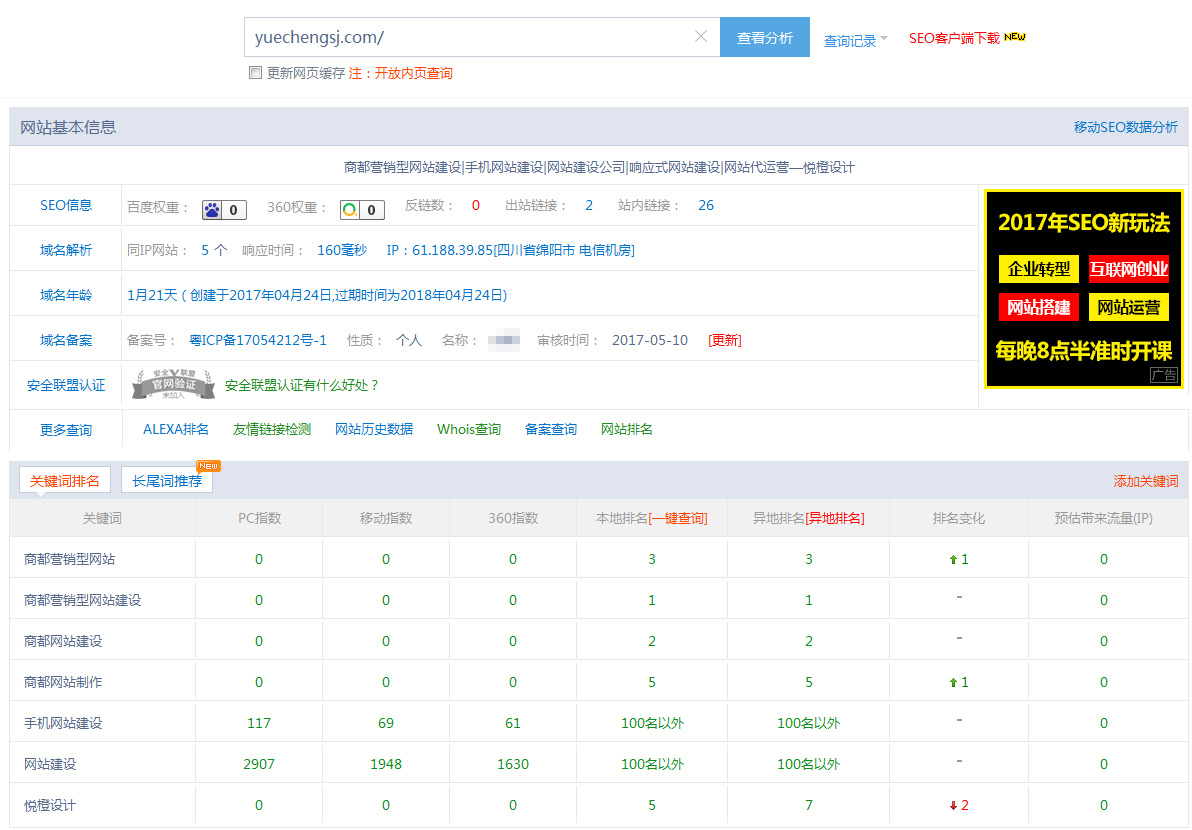
Task: Open the ALEXA排名 link
Action: (176, 429)
